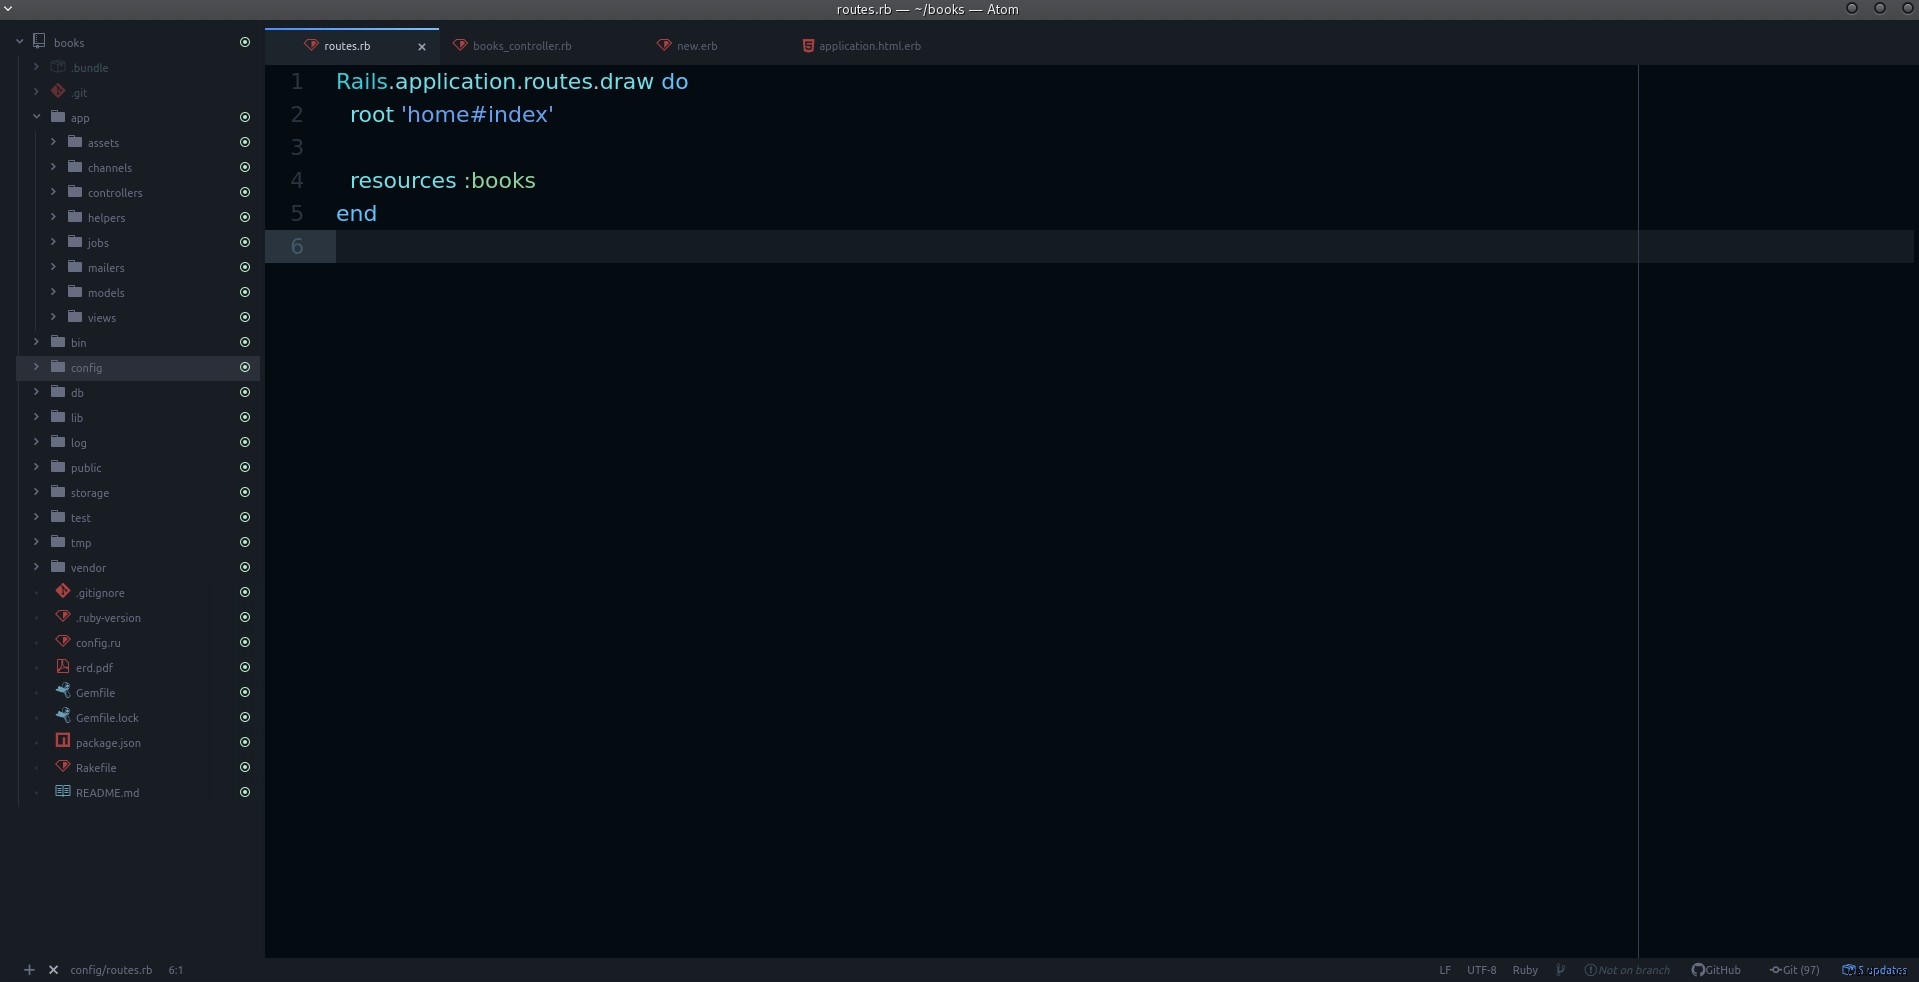Toggle the status circle on views row
The width and height of the screenshot is (1919, 982).
point(245,317)
